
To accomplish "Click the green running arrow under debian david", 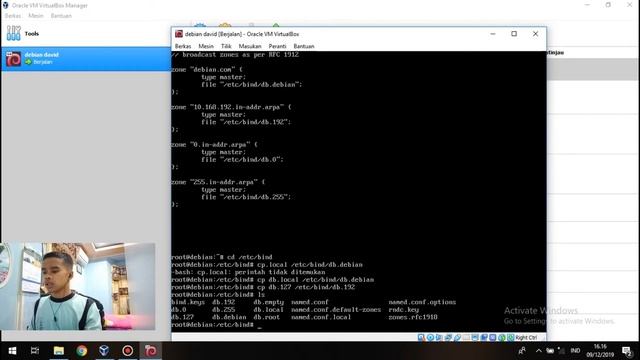I will 28,62.
